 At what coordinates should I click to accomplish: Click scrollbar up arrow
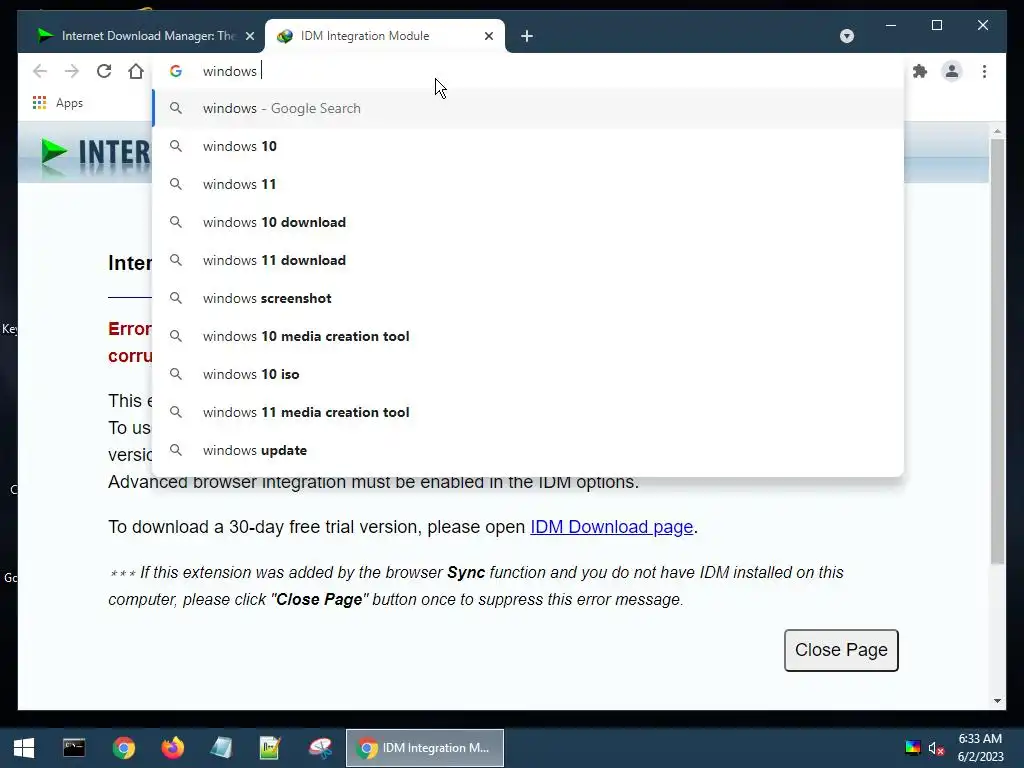tap(997, 131)
